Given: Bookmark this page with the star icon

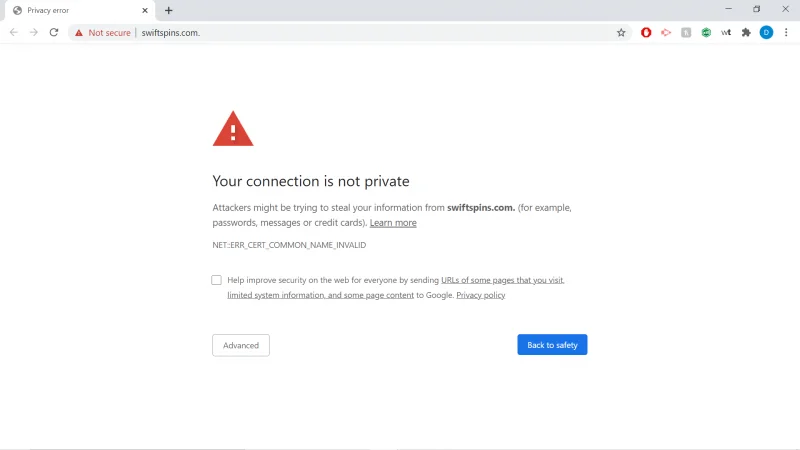Looking at the screenshot, I should click(x=621, y=33).
